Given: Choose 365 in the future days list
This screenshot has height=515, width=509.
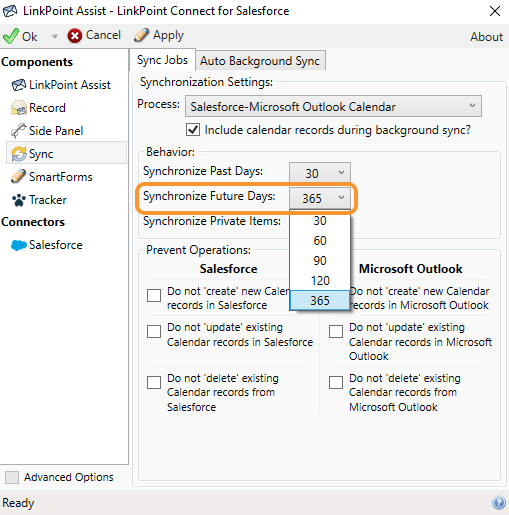Looking at the screenshot, I should point(320,300).
